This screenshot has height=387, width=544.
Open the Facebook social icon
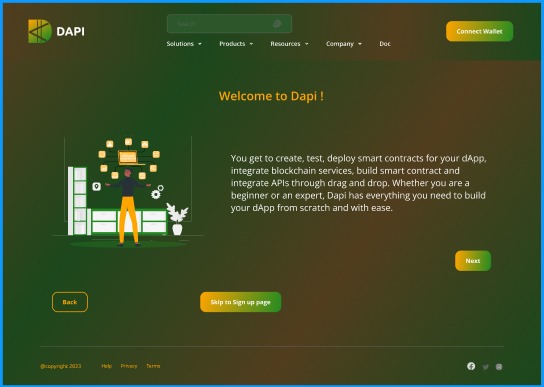pos(471,366)
